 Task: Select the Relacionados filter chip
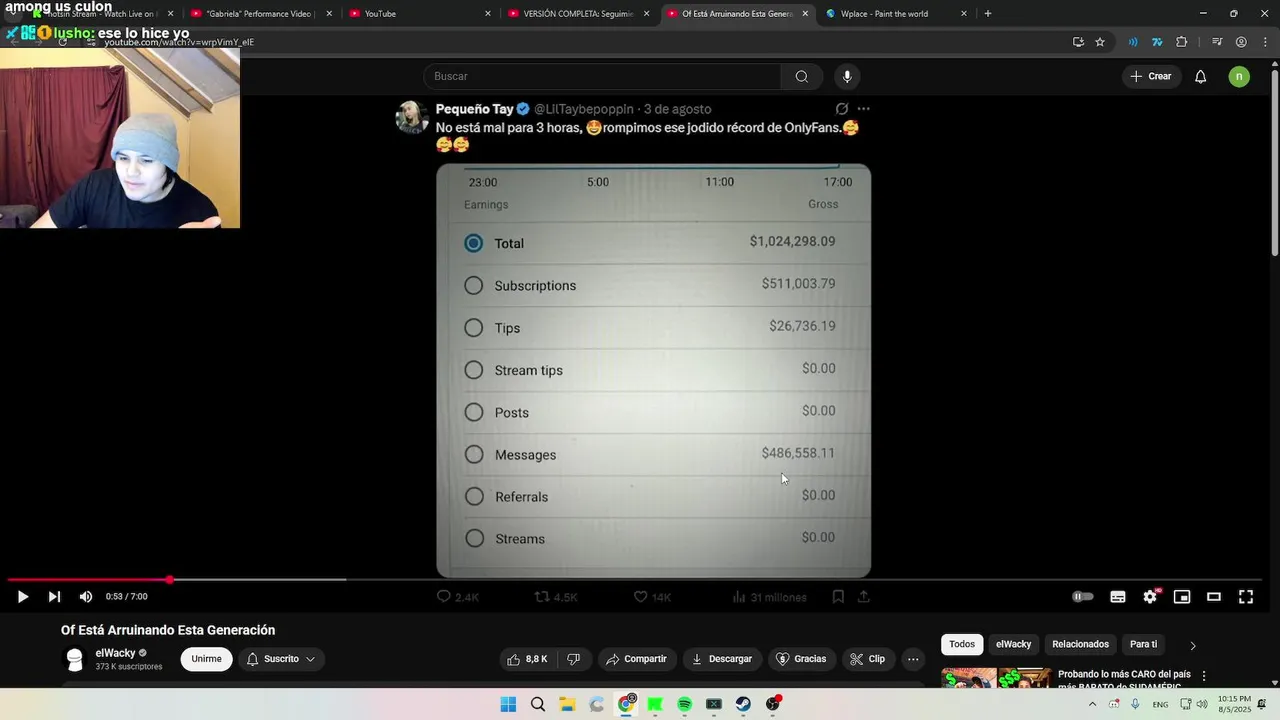[1080, 644]
